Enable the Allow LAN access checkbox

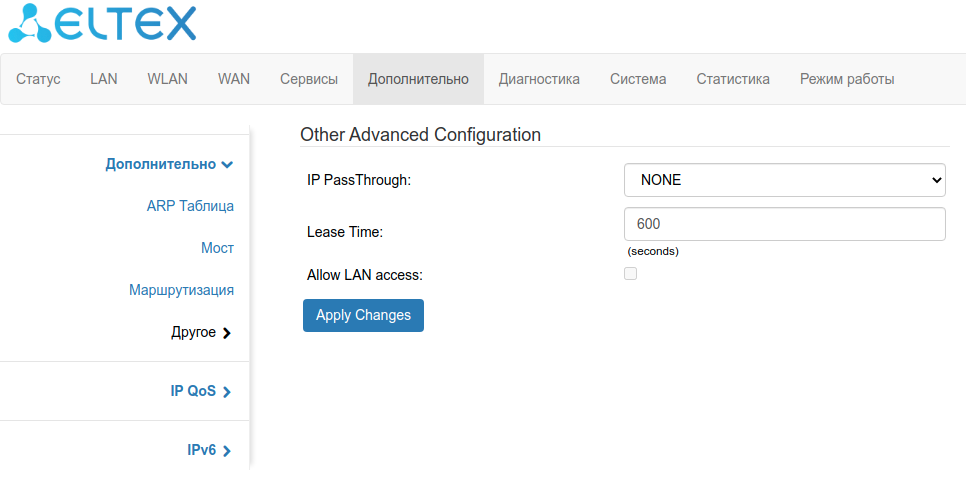tap(630, 274)
